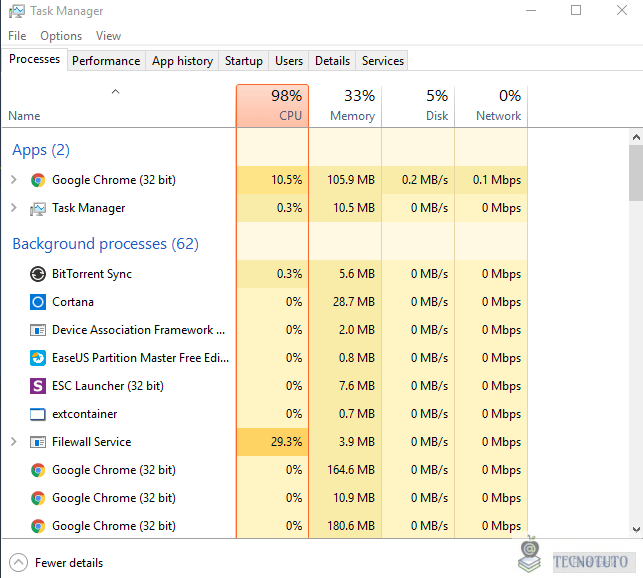This screenshot has height=578, width=643.
Task: Click the BitTorrent Sync icon
Action: [x=38, y=274]
